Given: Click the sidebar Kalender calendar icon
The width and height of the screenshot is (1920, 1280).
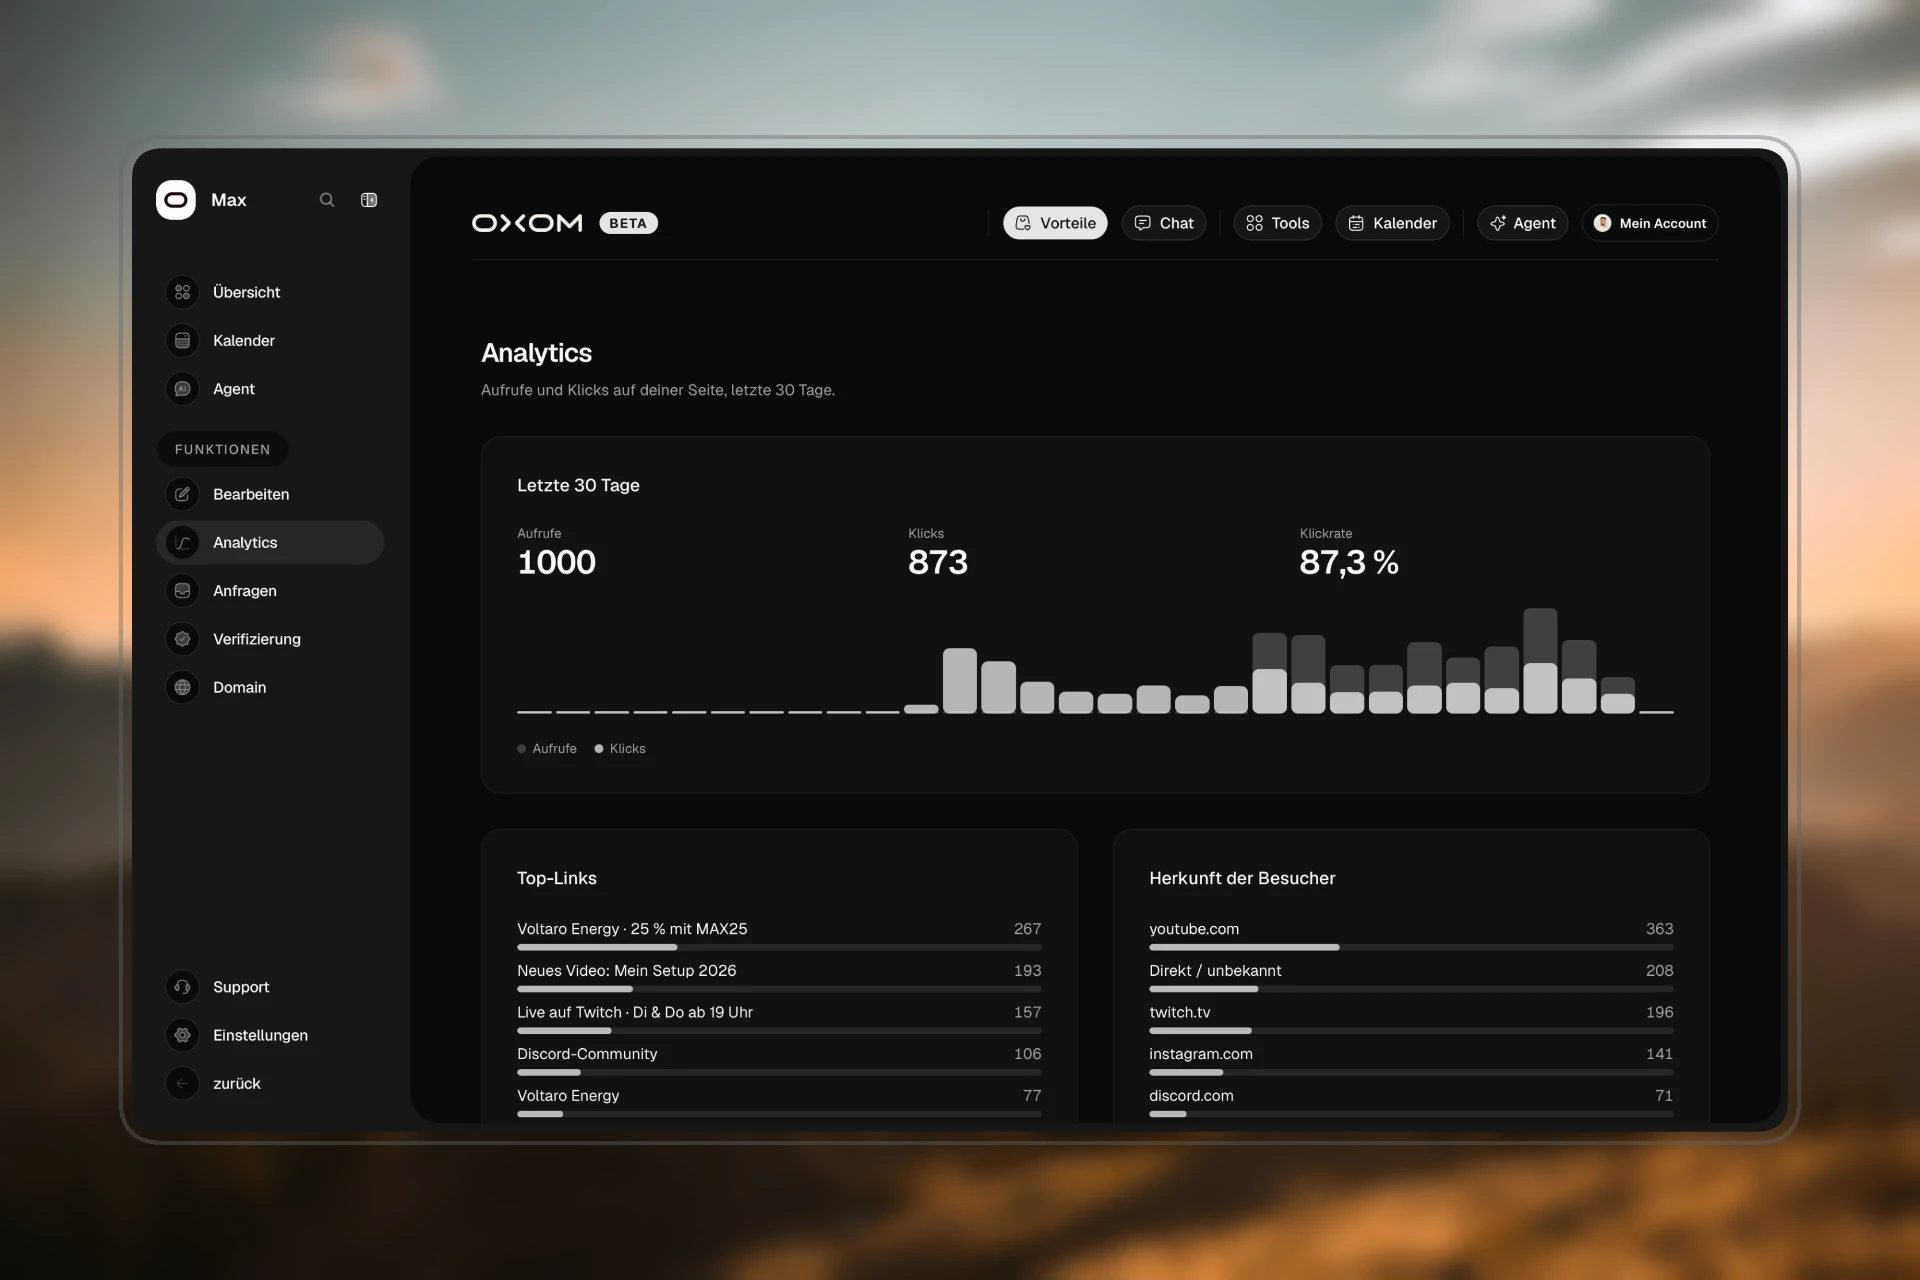Looking at the screenshot, I should 182,340.
